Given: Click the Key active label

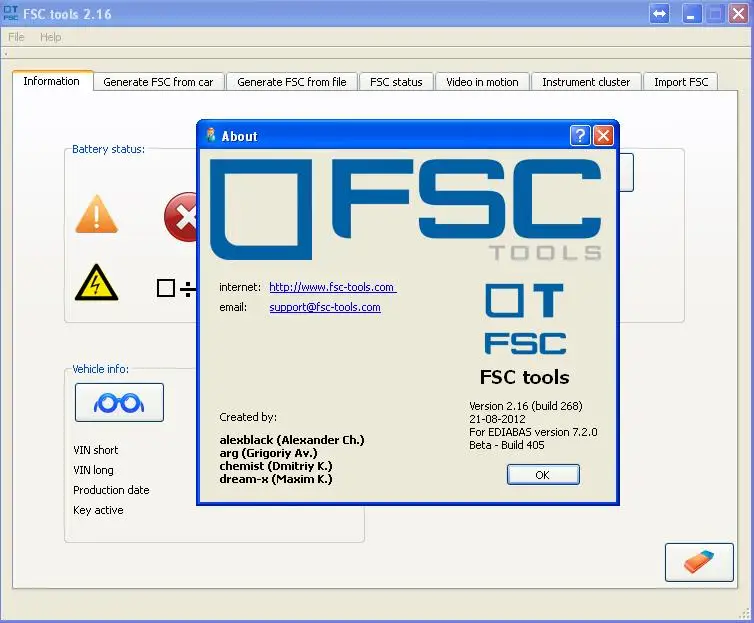Looking at the screenshot, I should click(98, 511).
